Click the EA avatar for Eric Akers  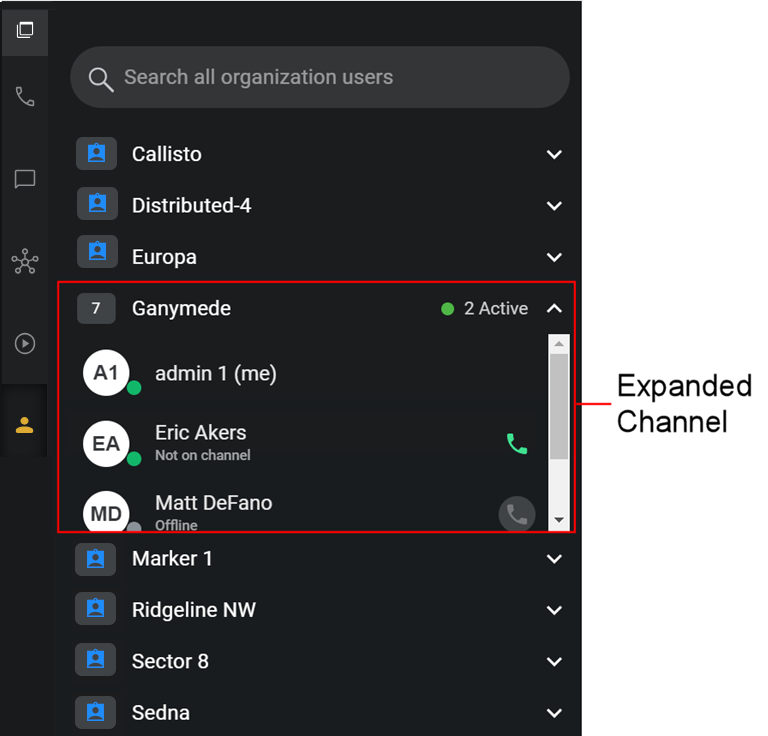click(x=106, y=444)
